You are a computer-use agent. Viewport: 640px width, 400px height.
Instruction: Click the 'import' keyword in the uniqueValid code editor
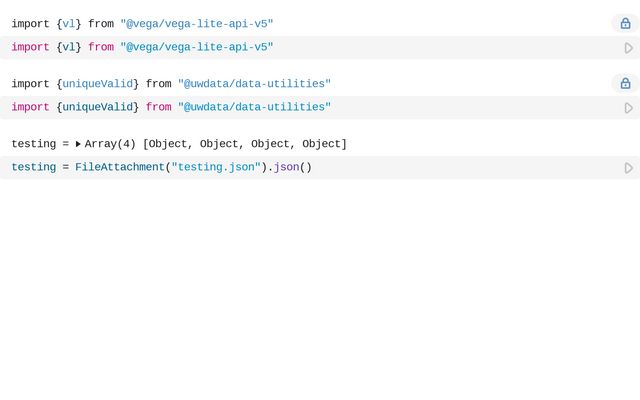tap(30, 107)
